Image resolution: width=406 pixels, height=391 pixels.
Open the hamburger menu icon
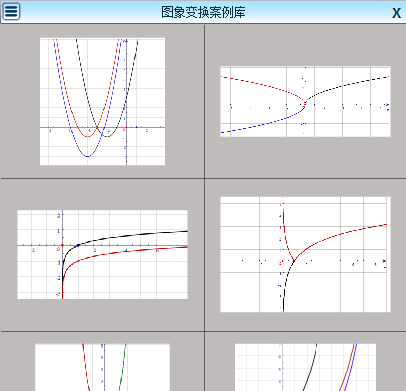coord(11,11)
